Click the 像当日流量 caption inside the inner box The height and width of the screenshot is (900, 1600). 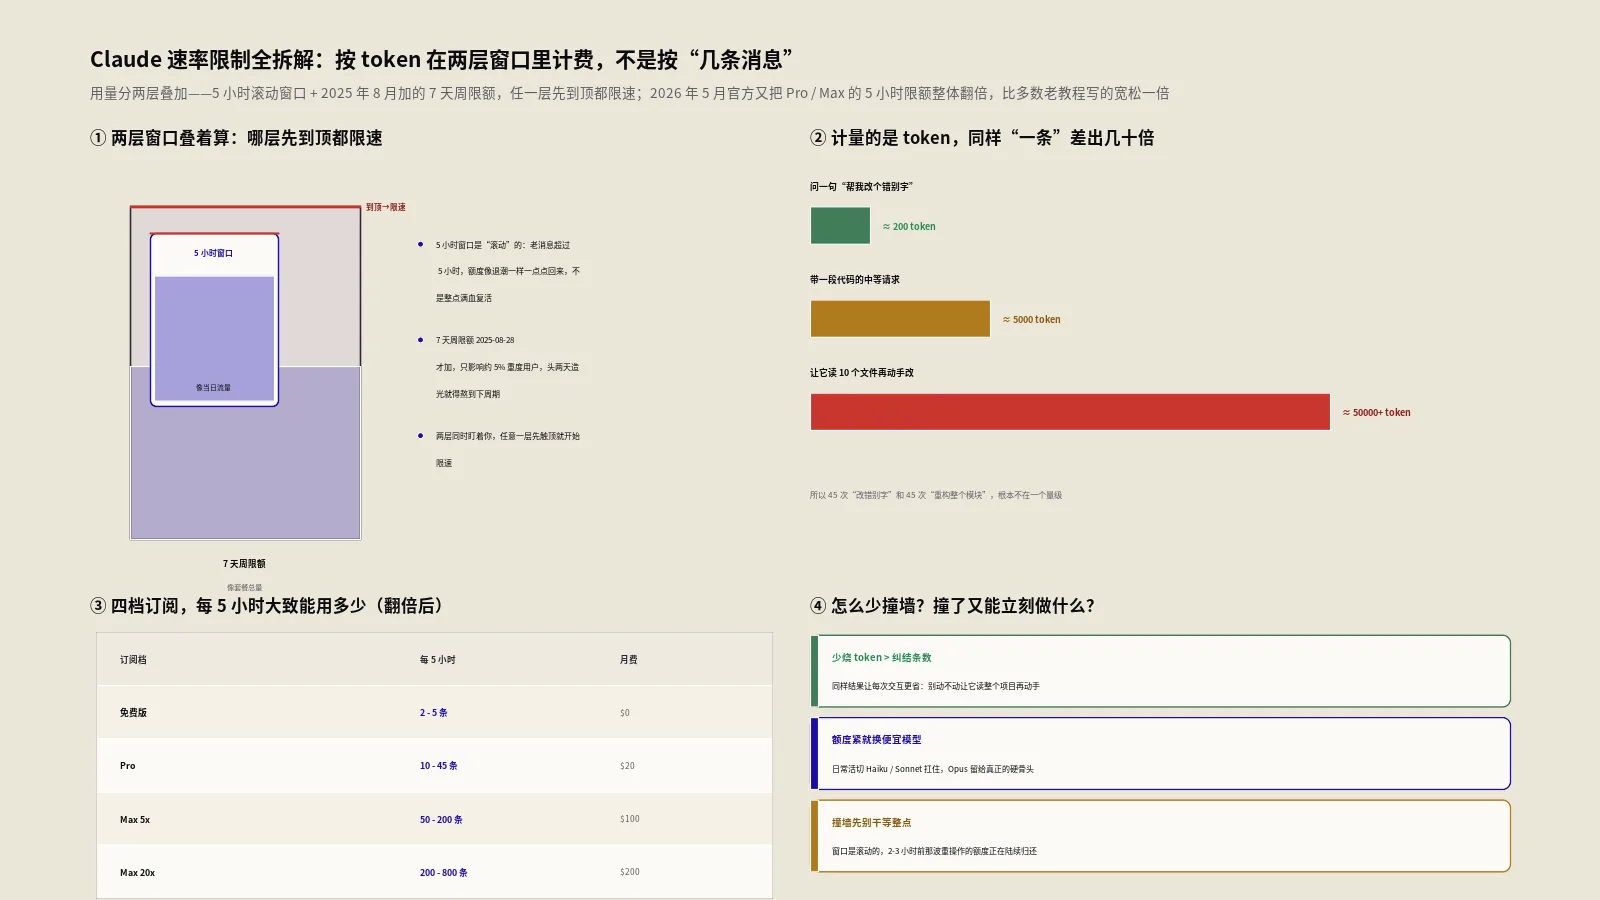(x=213, y=387)
